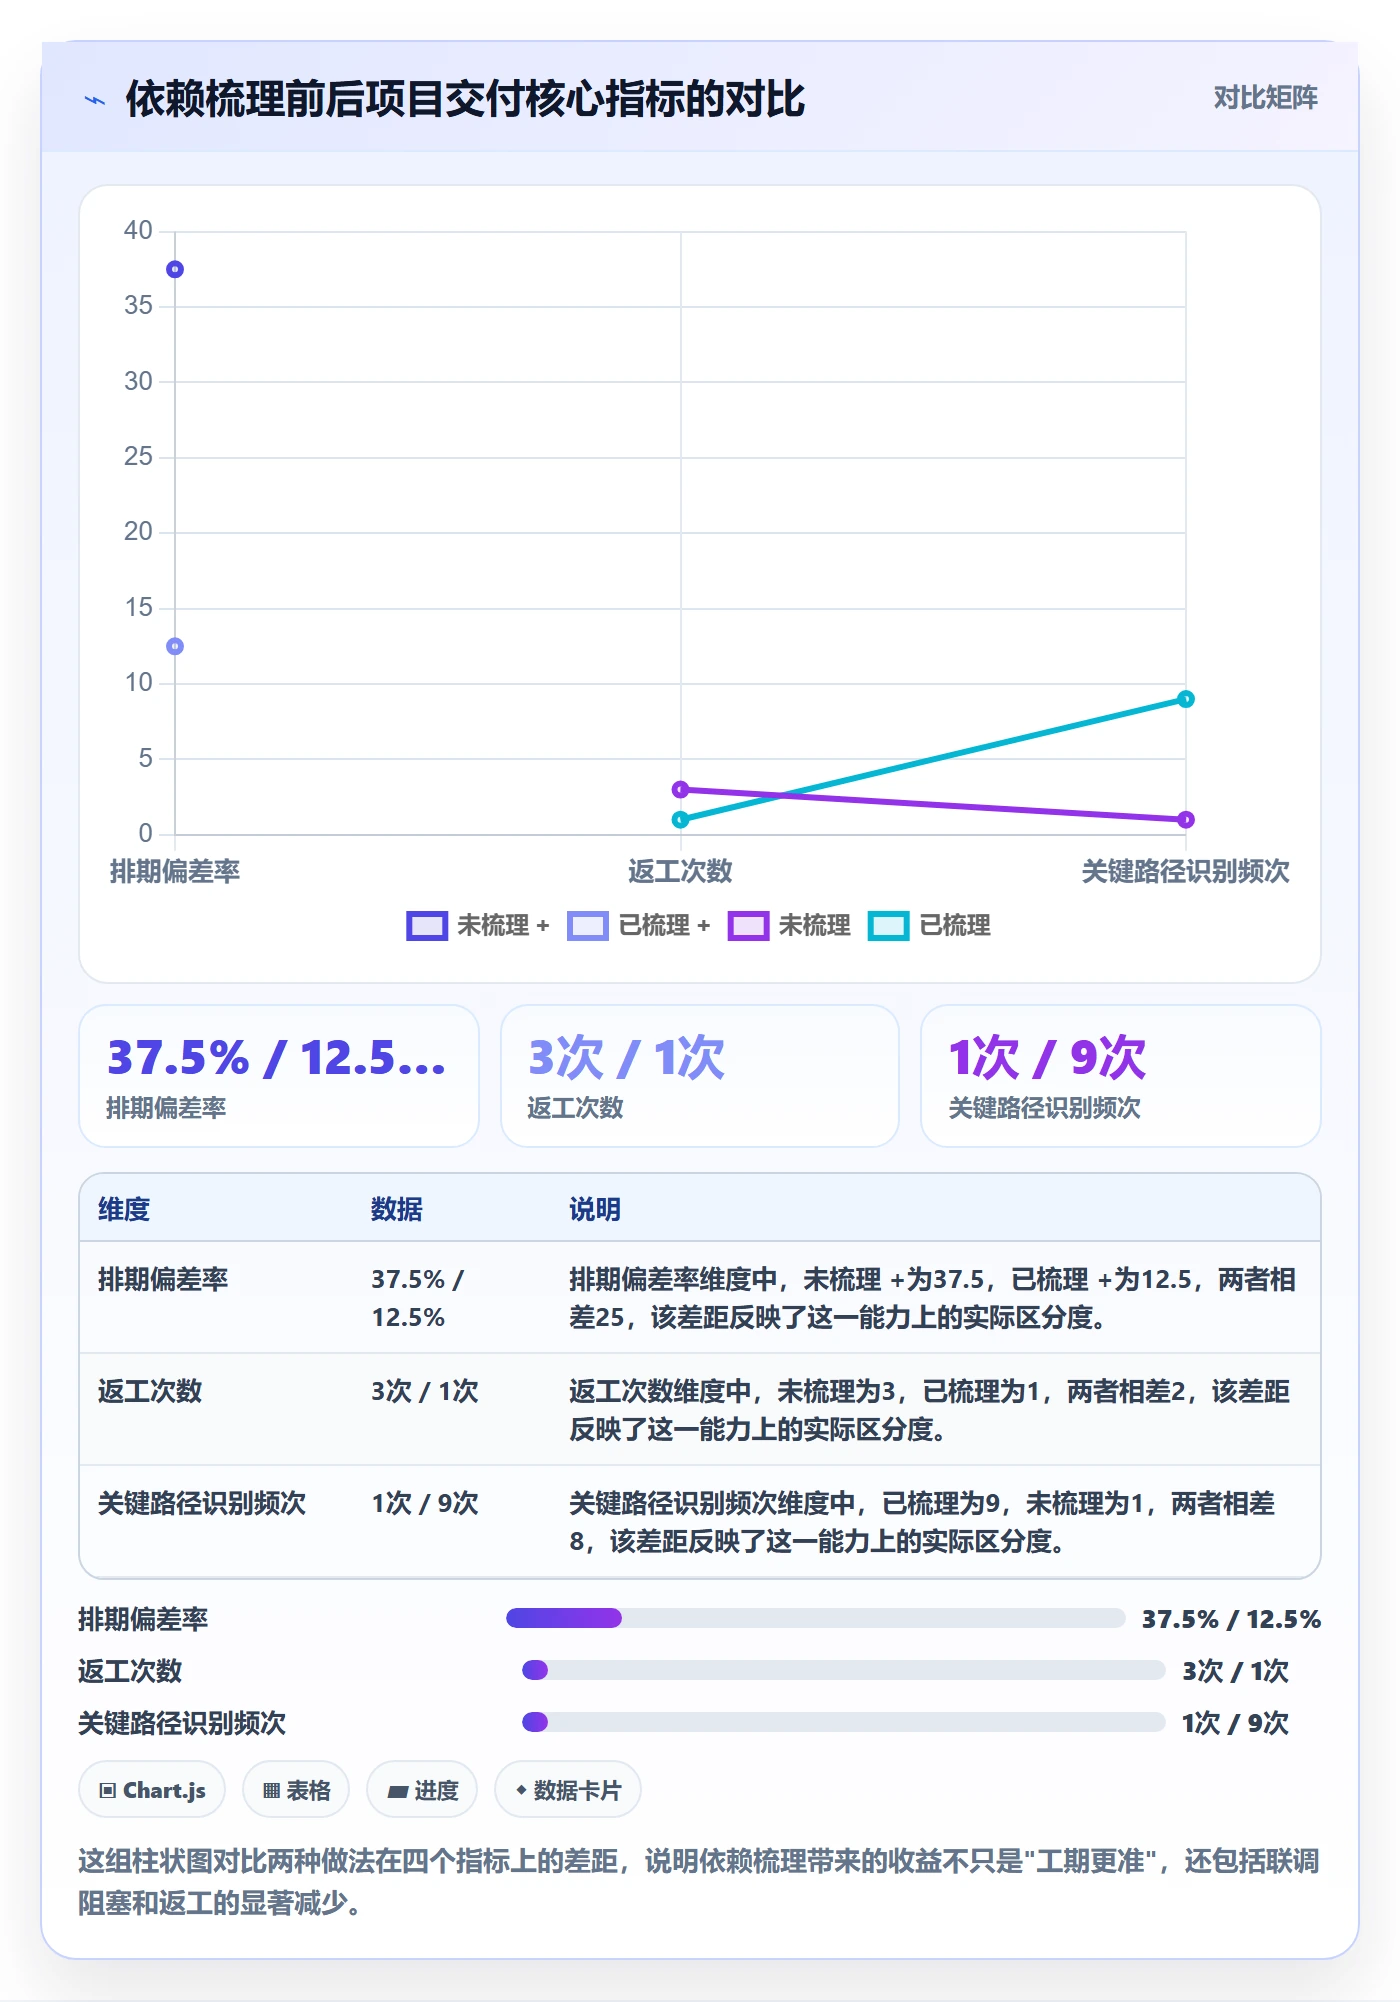Toggle the 已梳理 + legend swatch
The height and width of the screenshot is (2002, 1400).
coord(588,926)
